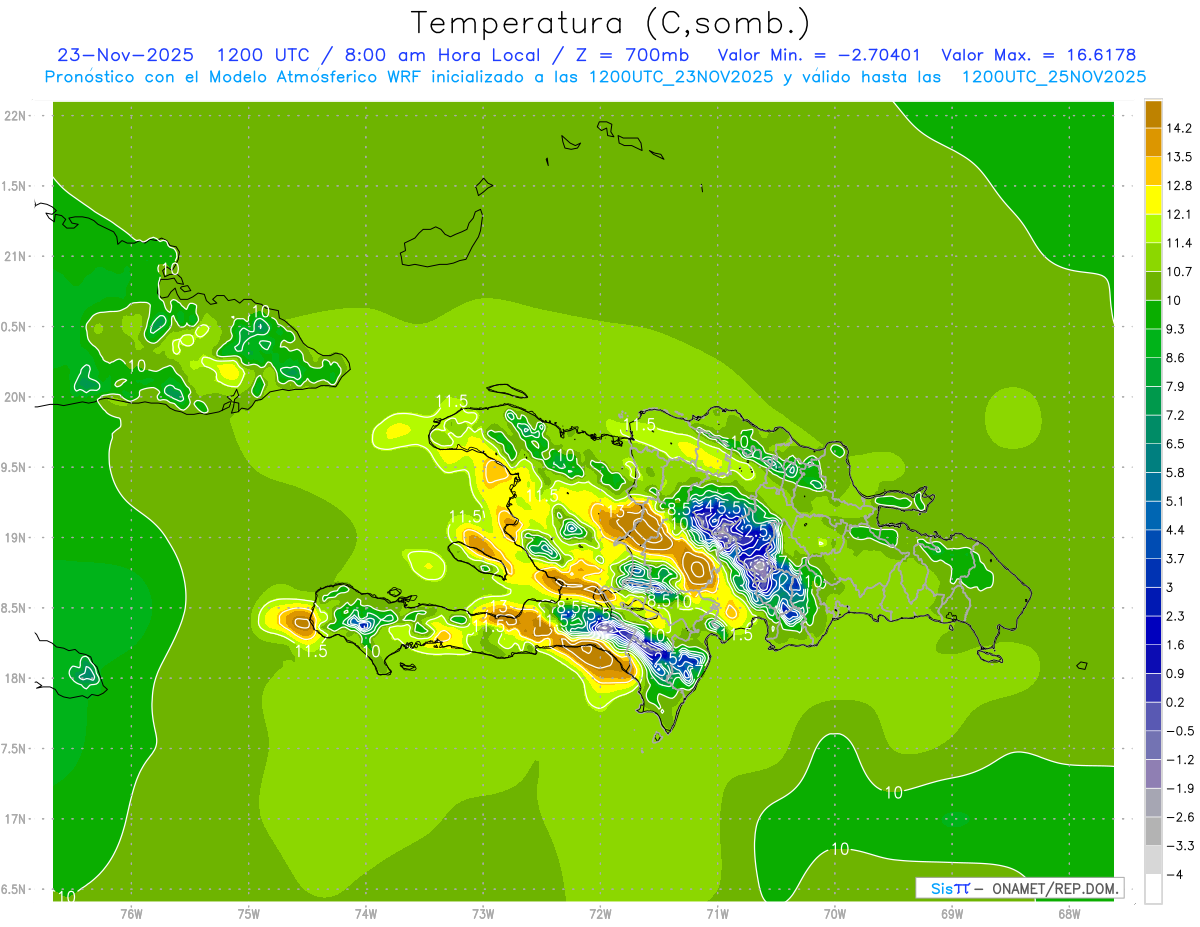Click the '10.7' color scale label

[1178, 272]
